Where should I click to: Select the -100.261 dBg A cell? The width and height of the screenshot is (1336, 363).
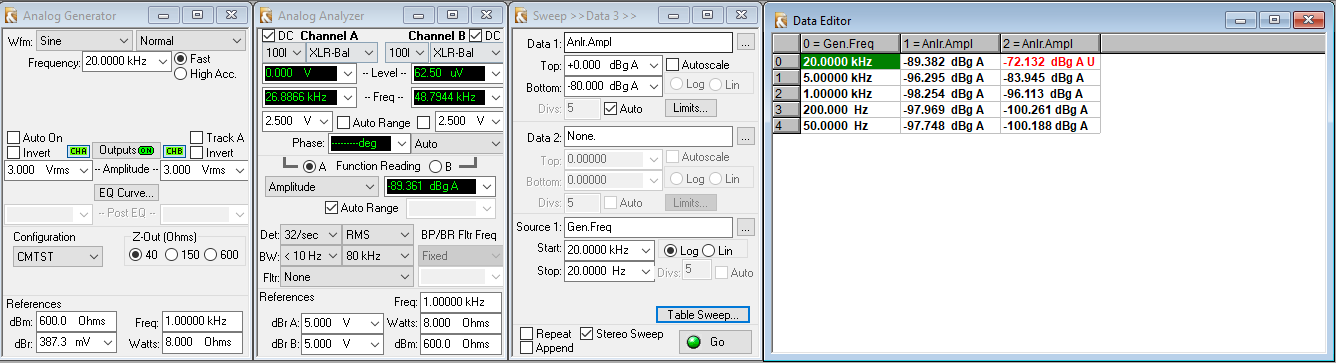(x=1050, y=109)
